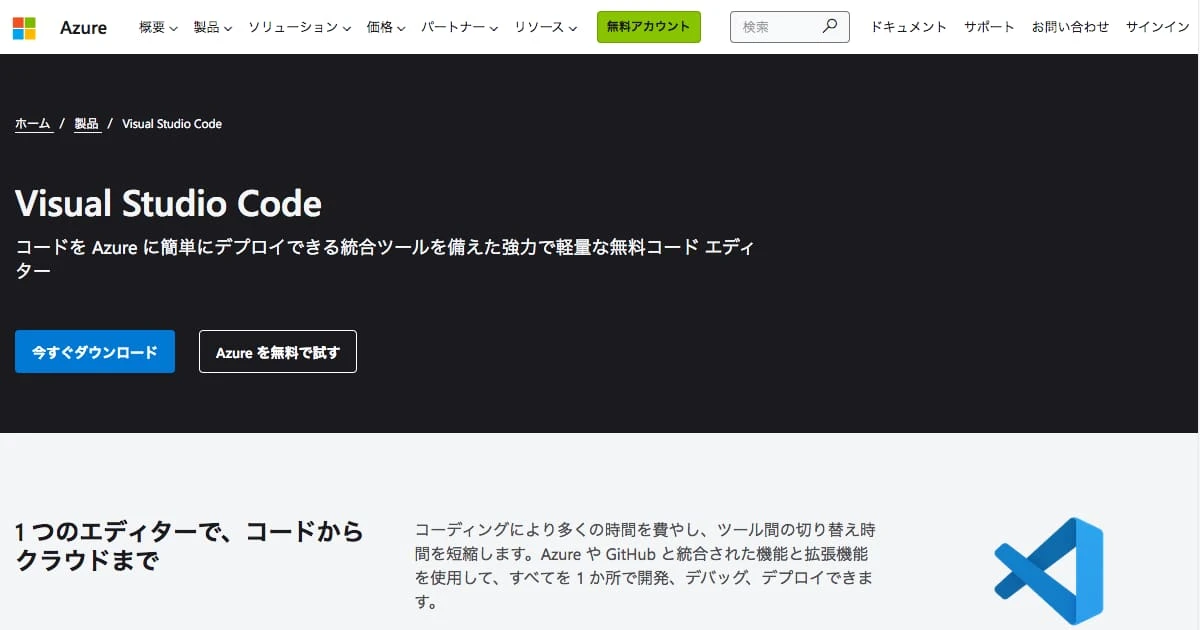Viewport: 1200px width, 630px height.
Task: Open the ドキュメント link
Action: pyautogui.click(x=908, y=27)
